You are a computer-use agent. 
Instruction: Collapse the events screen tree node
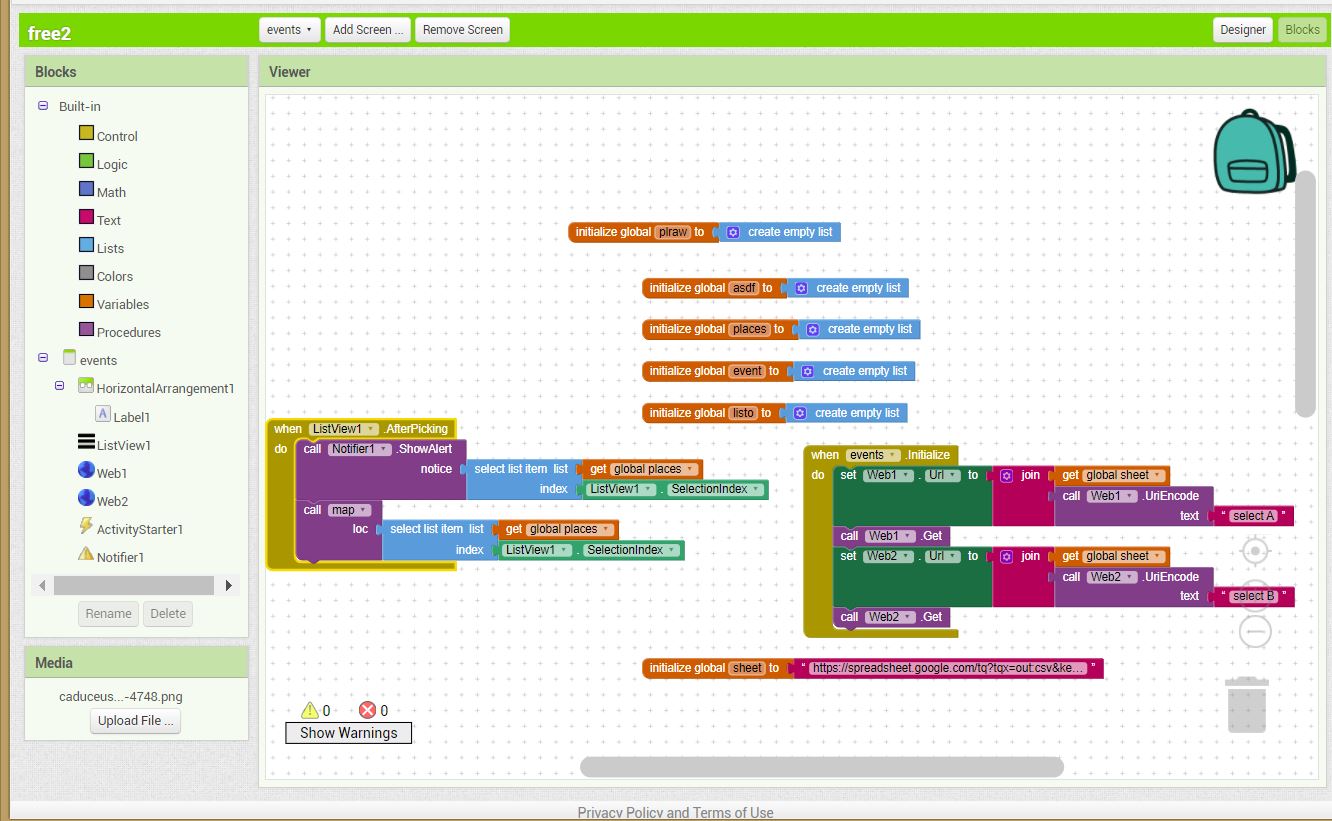point(43,357)
